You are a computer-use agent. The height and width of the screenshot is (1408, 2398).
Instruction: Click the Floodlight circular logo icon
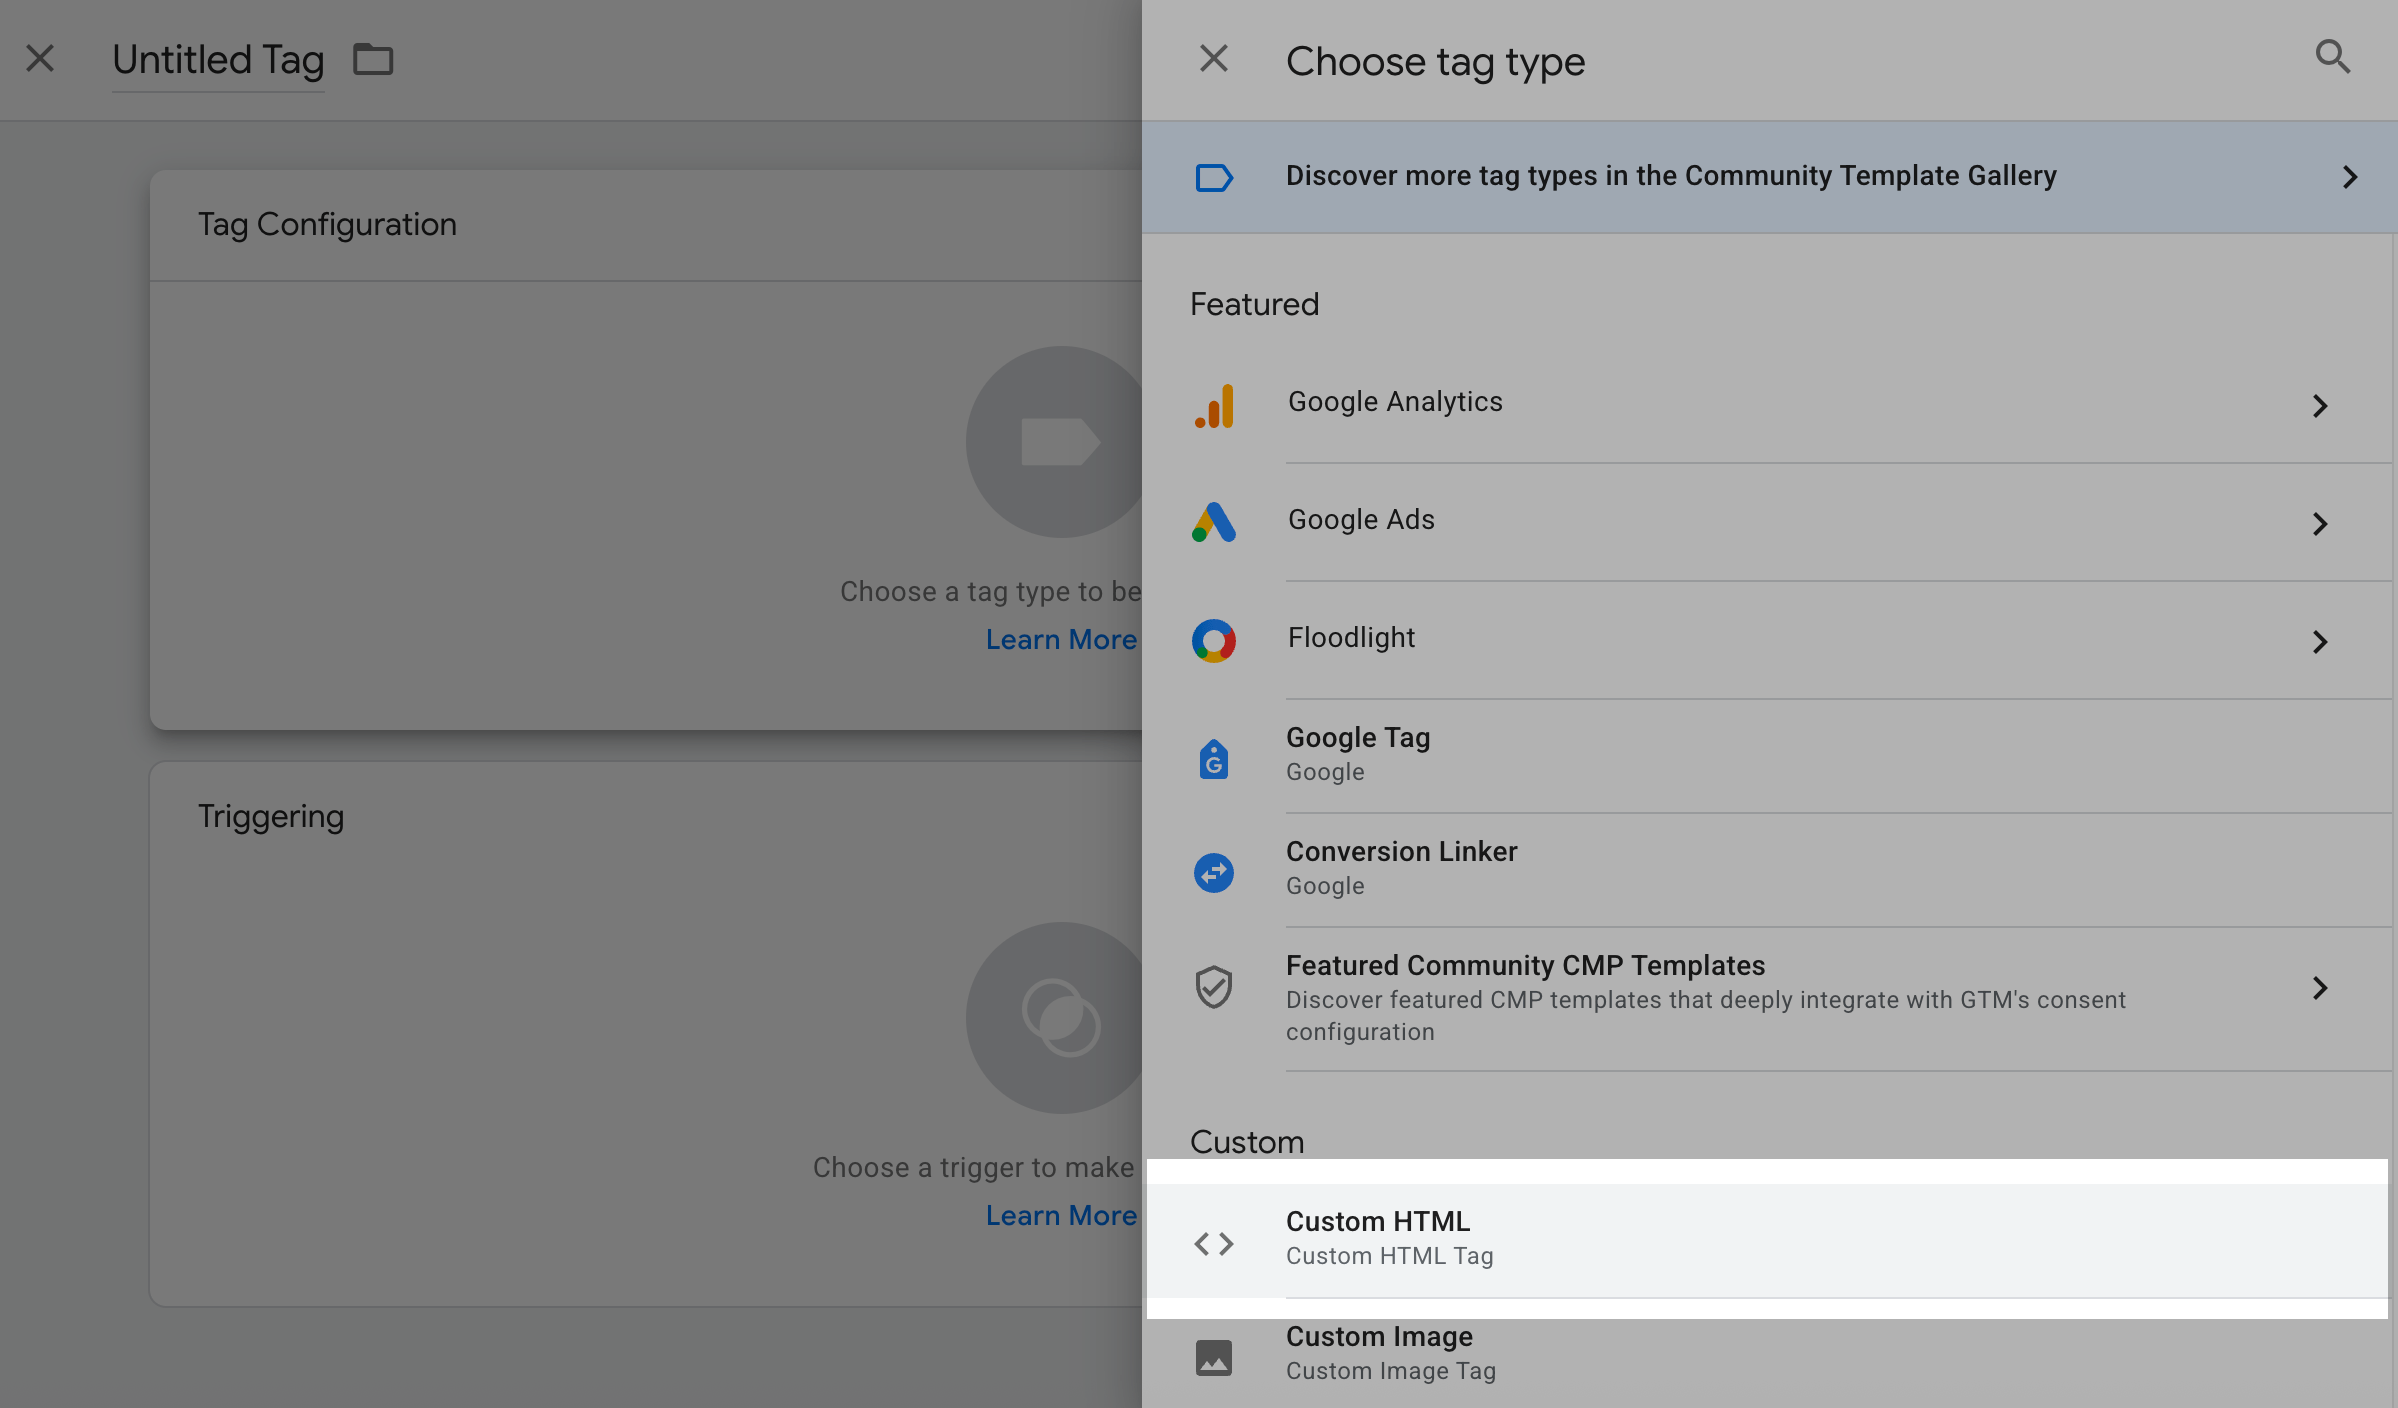point(1214,641)
